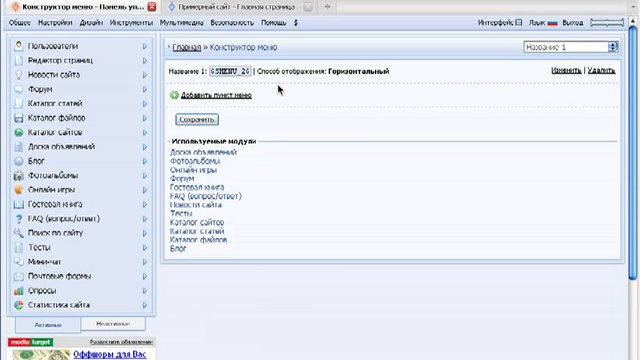Open the Мультимедиа menu

(181, 23)
